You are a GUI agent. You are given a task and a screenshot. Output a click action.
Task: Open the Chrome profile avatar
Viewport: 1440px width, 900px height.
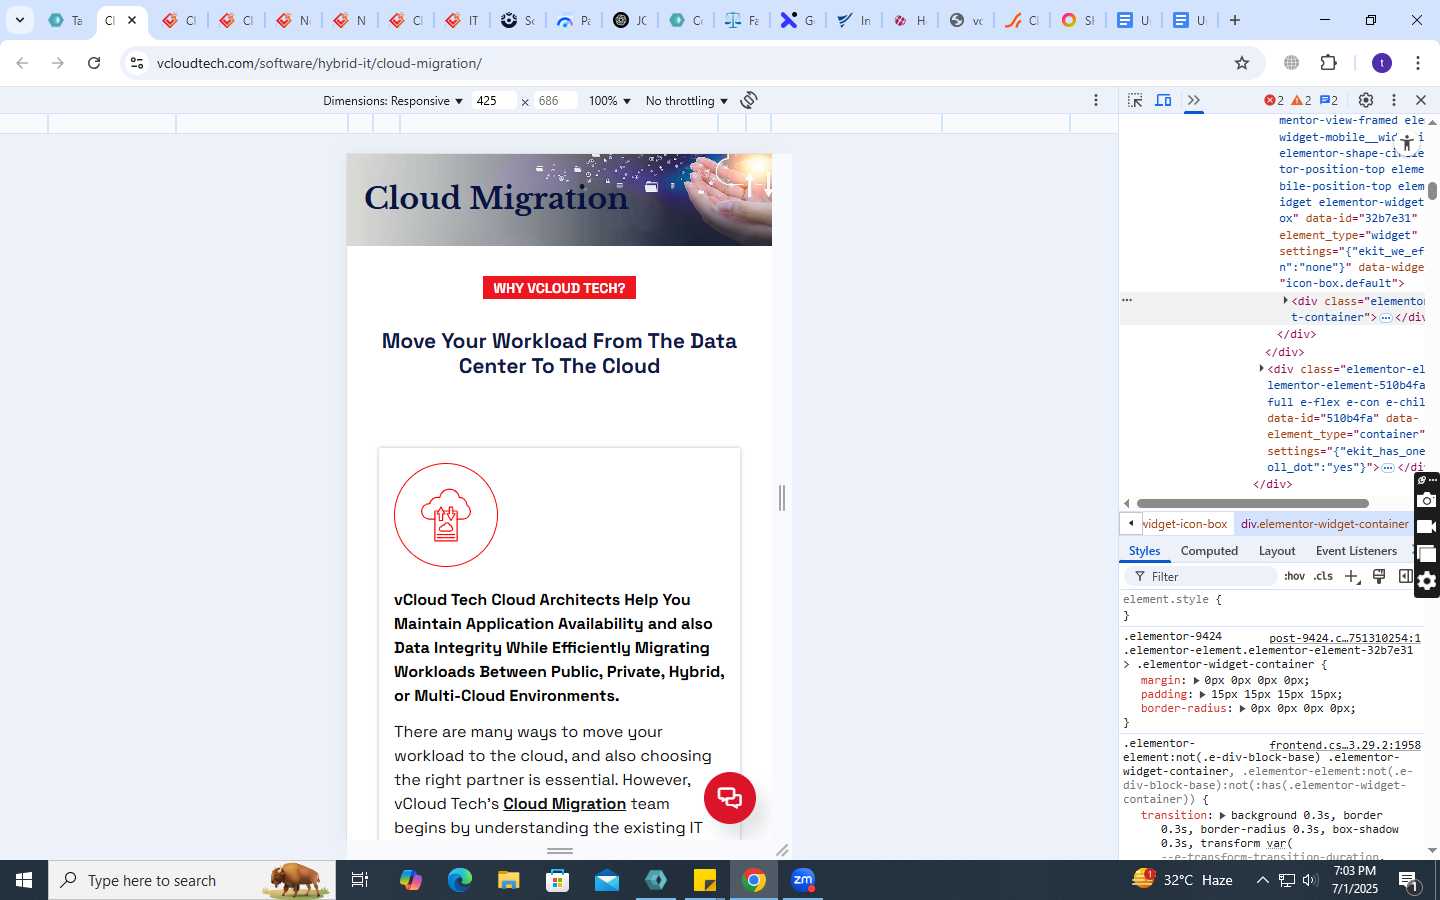point(1382,63)
